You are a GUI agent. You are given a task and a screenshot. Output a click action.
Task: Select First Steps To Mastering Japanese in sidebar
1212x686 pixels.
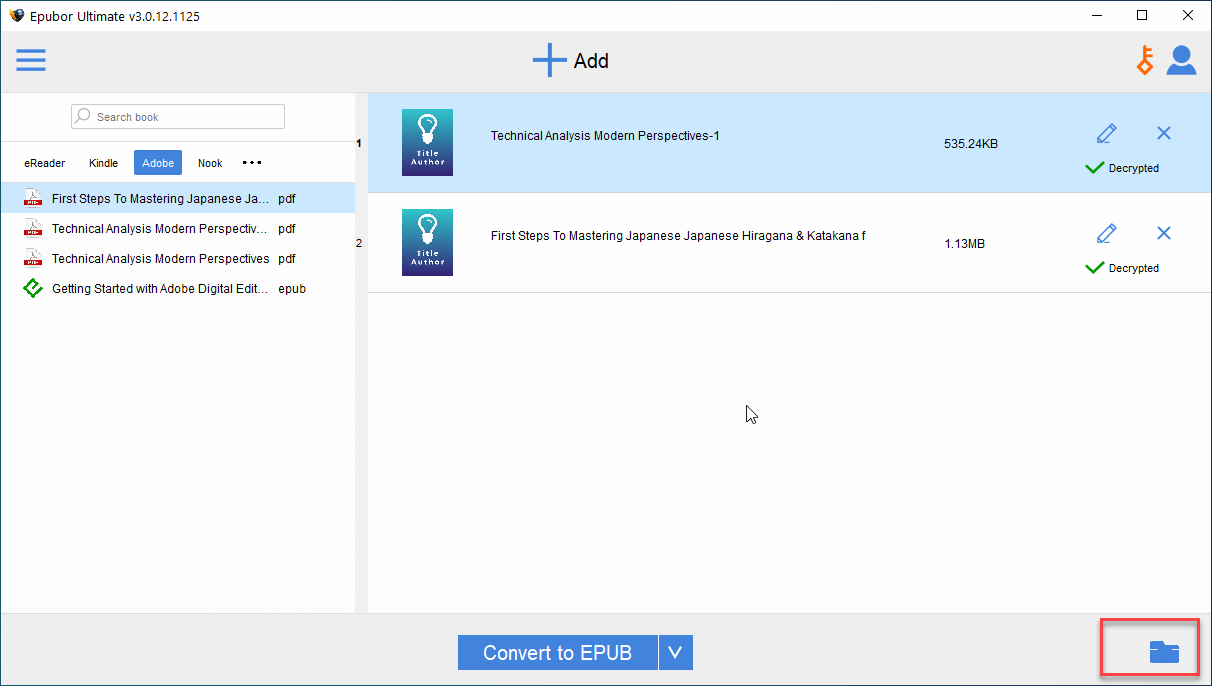coord(178,198)
